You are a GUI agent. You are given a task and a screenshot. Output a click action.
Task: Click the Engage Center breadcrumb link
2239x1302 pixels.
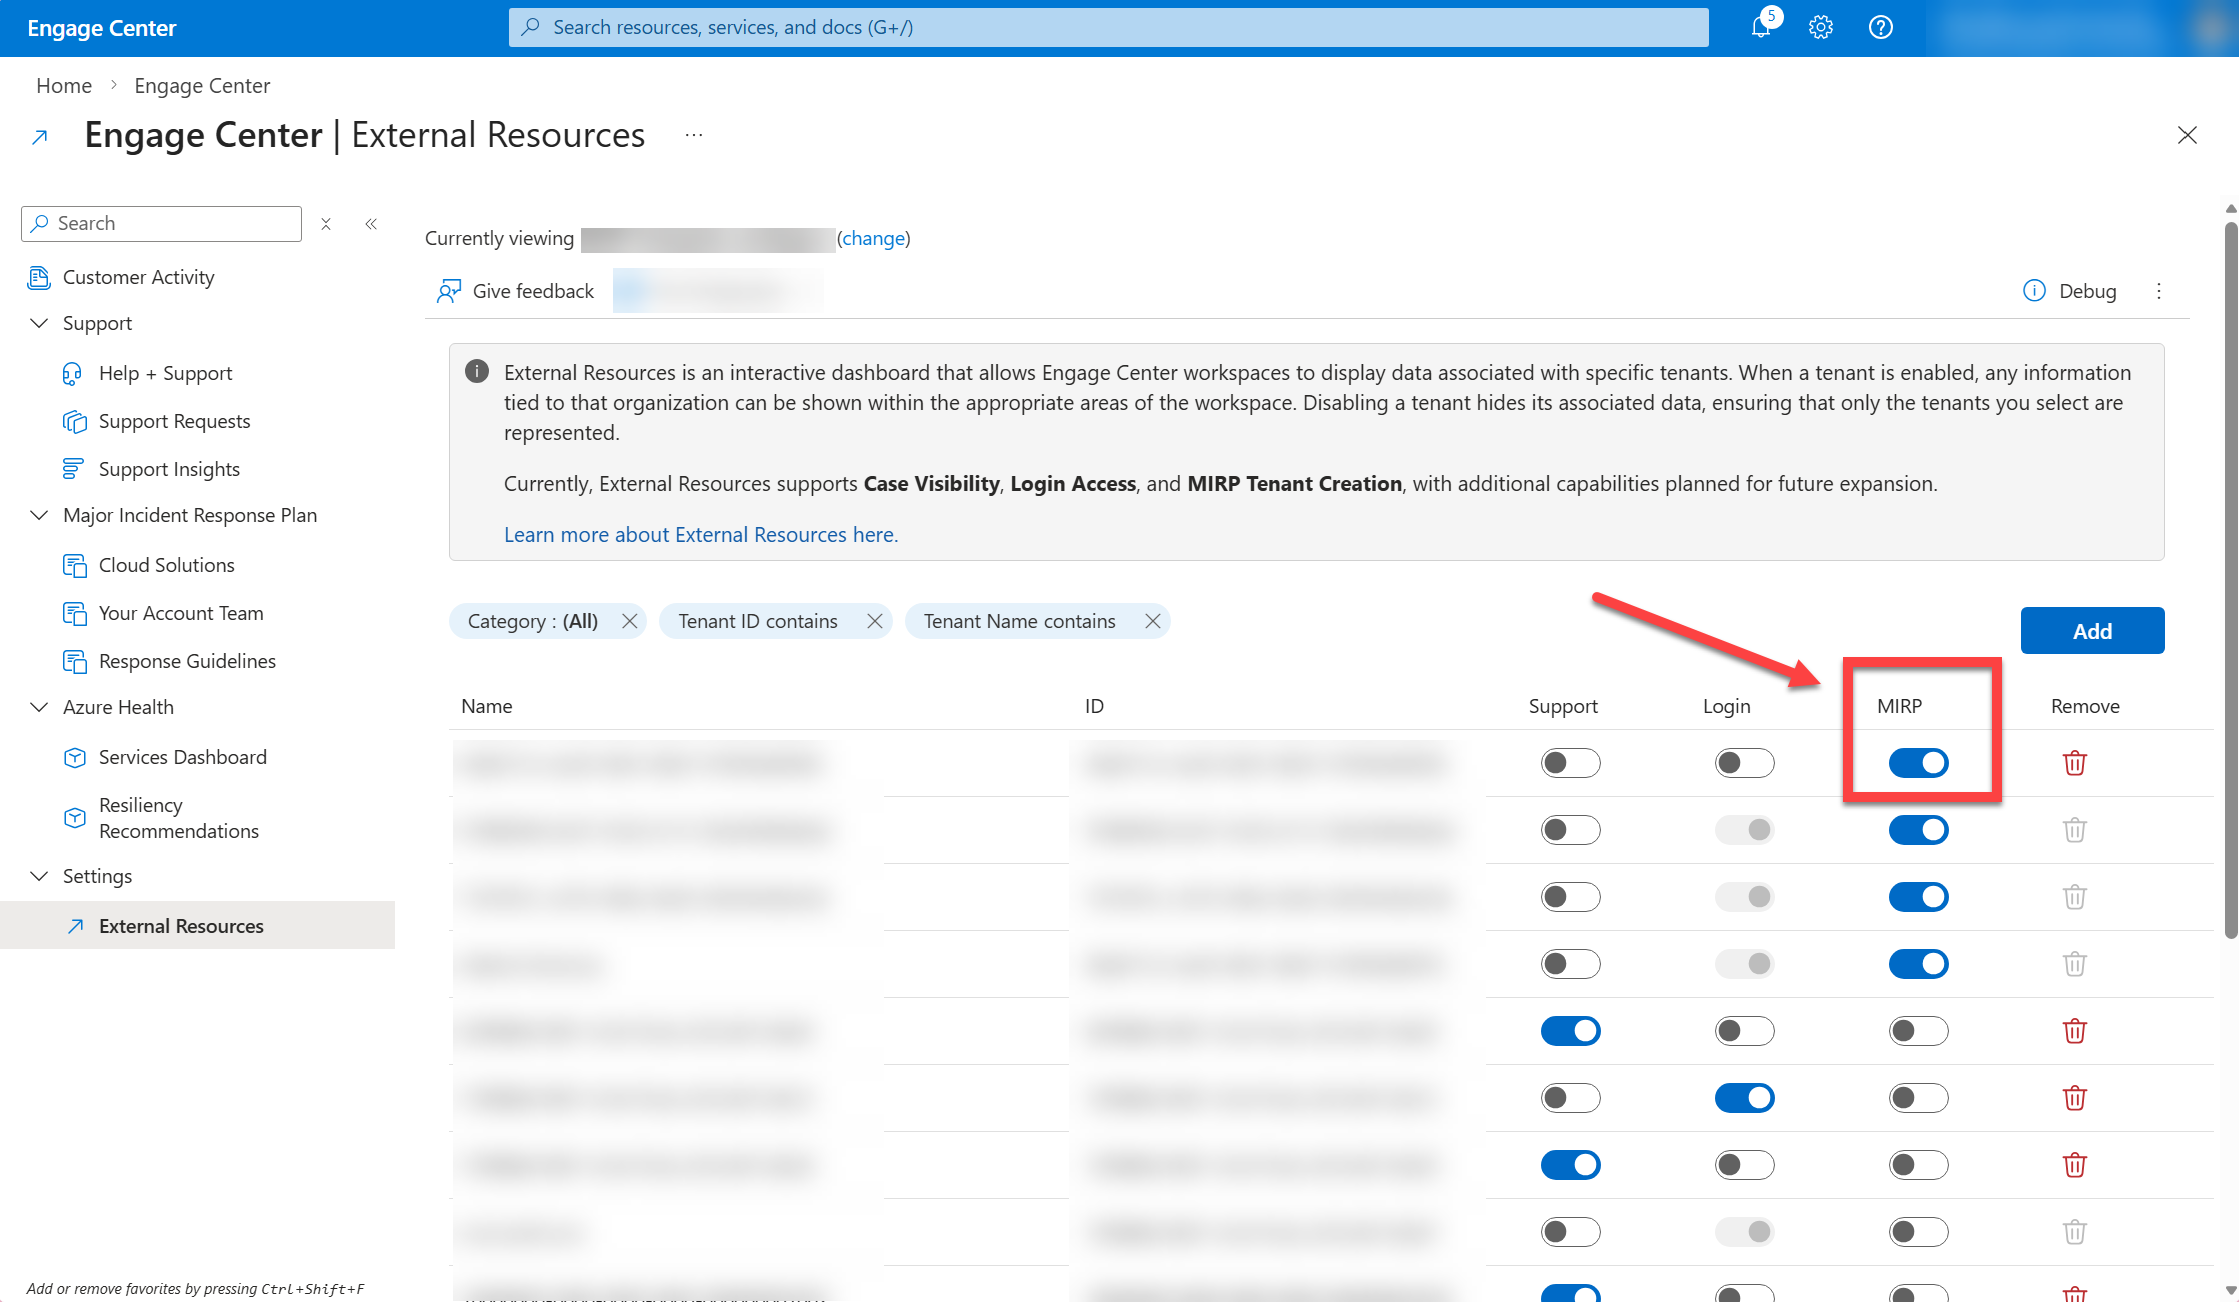[x=202, y=85]
